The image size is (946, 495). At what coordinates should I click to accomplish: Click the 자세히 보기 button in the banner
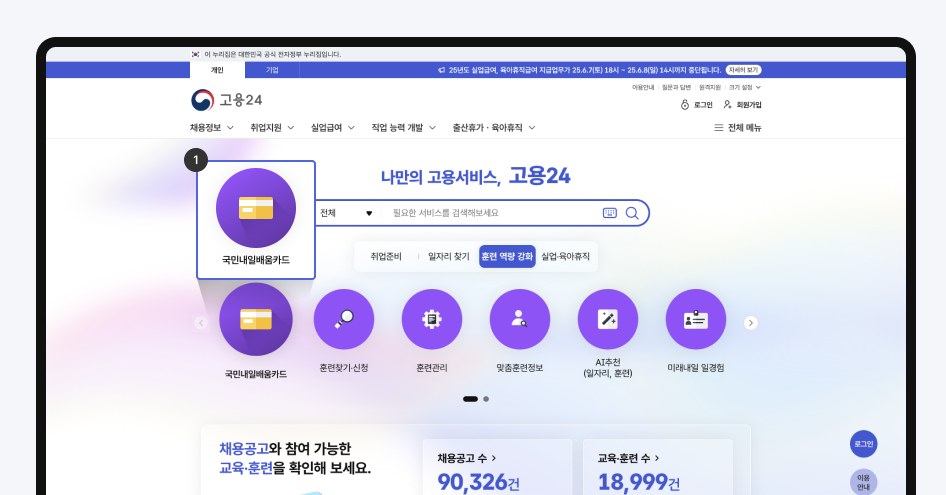coord(743,70)
